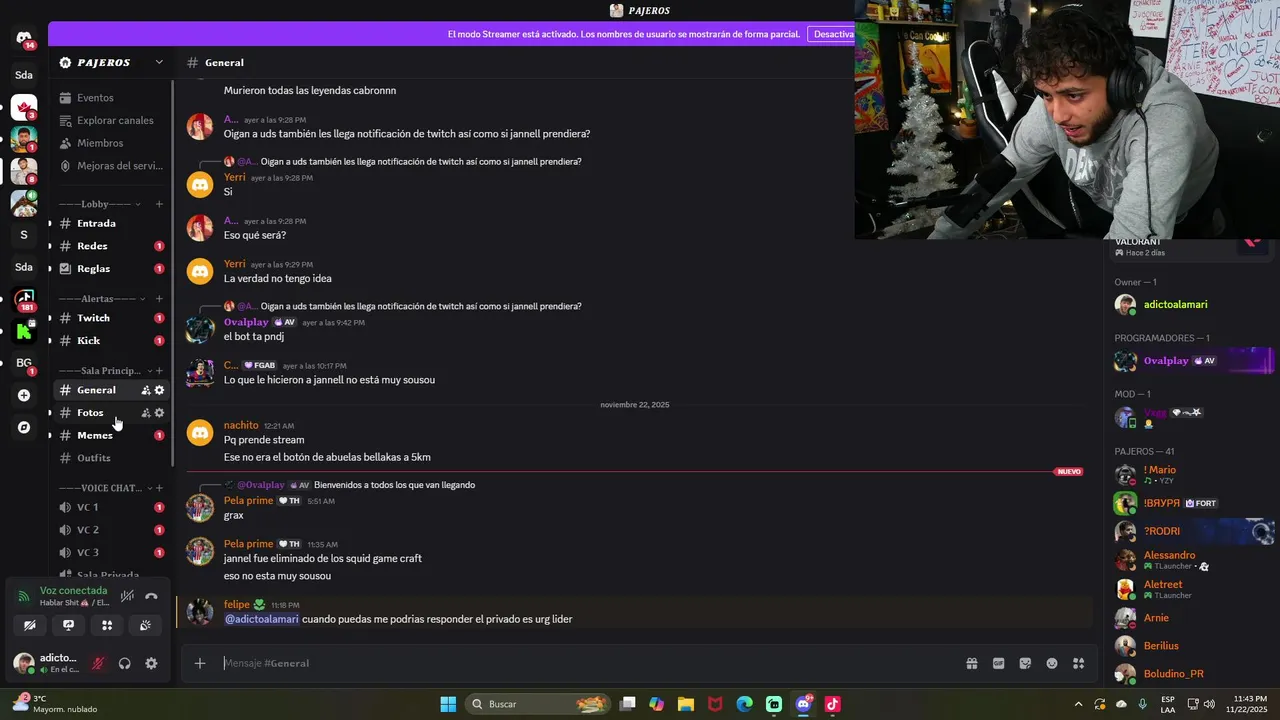Disconnect from voice with the hang-up icon
This screenshot has height=720, width=1280.
(x=151, y=596)
